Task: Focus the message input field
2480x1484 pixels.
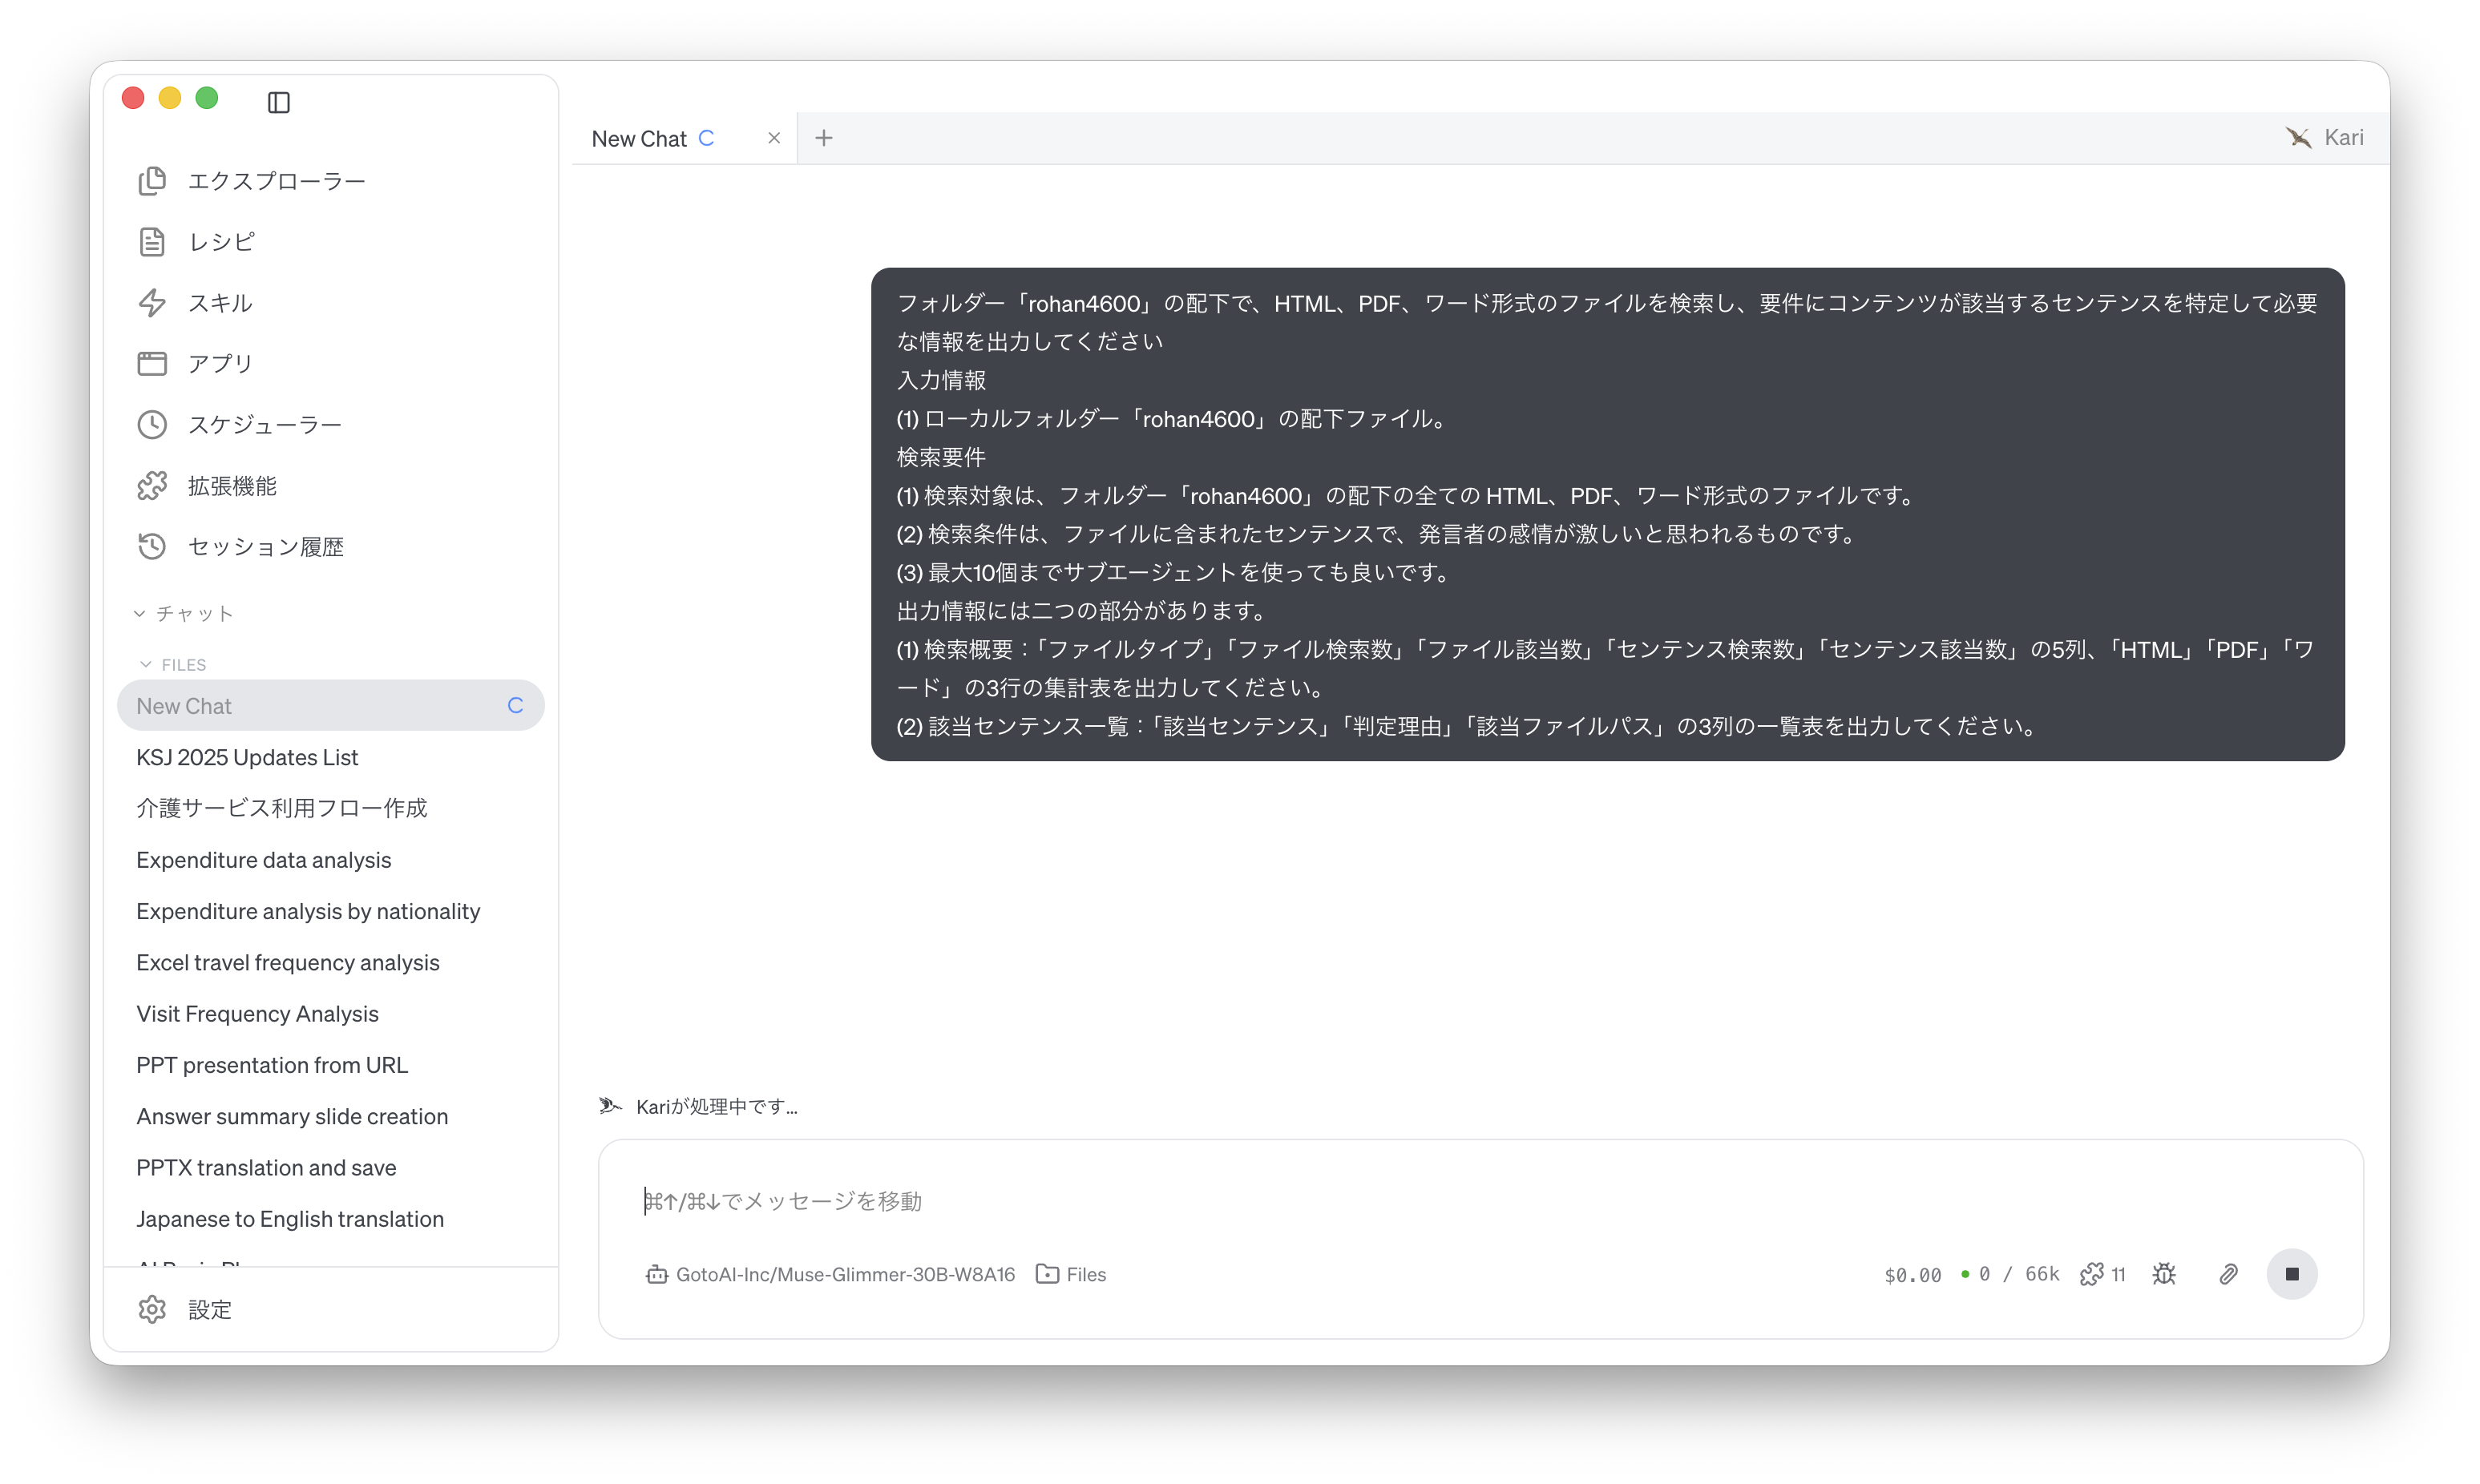Action: pos(1480,1201)
